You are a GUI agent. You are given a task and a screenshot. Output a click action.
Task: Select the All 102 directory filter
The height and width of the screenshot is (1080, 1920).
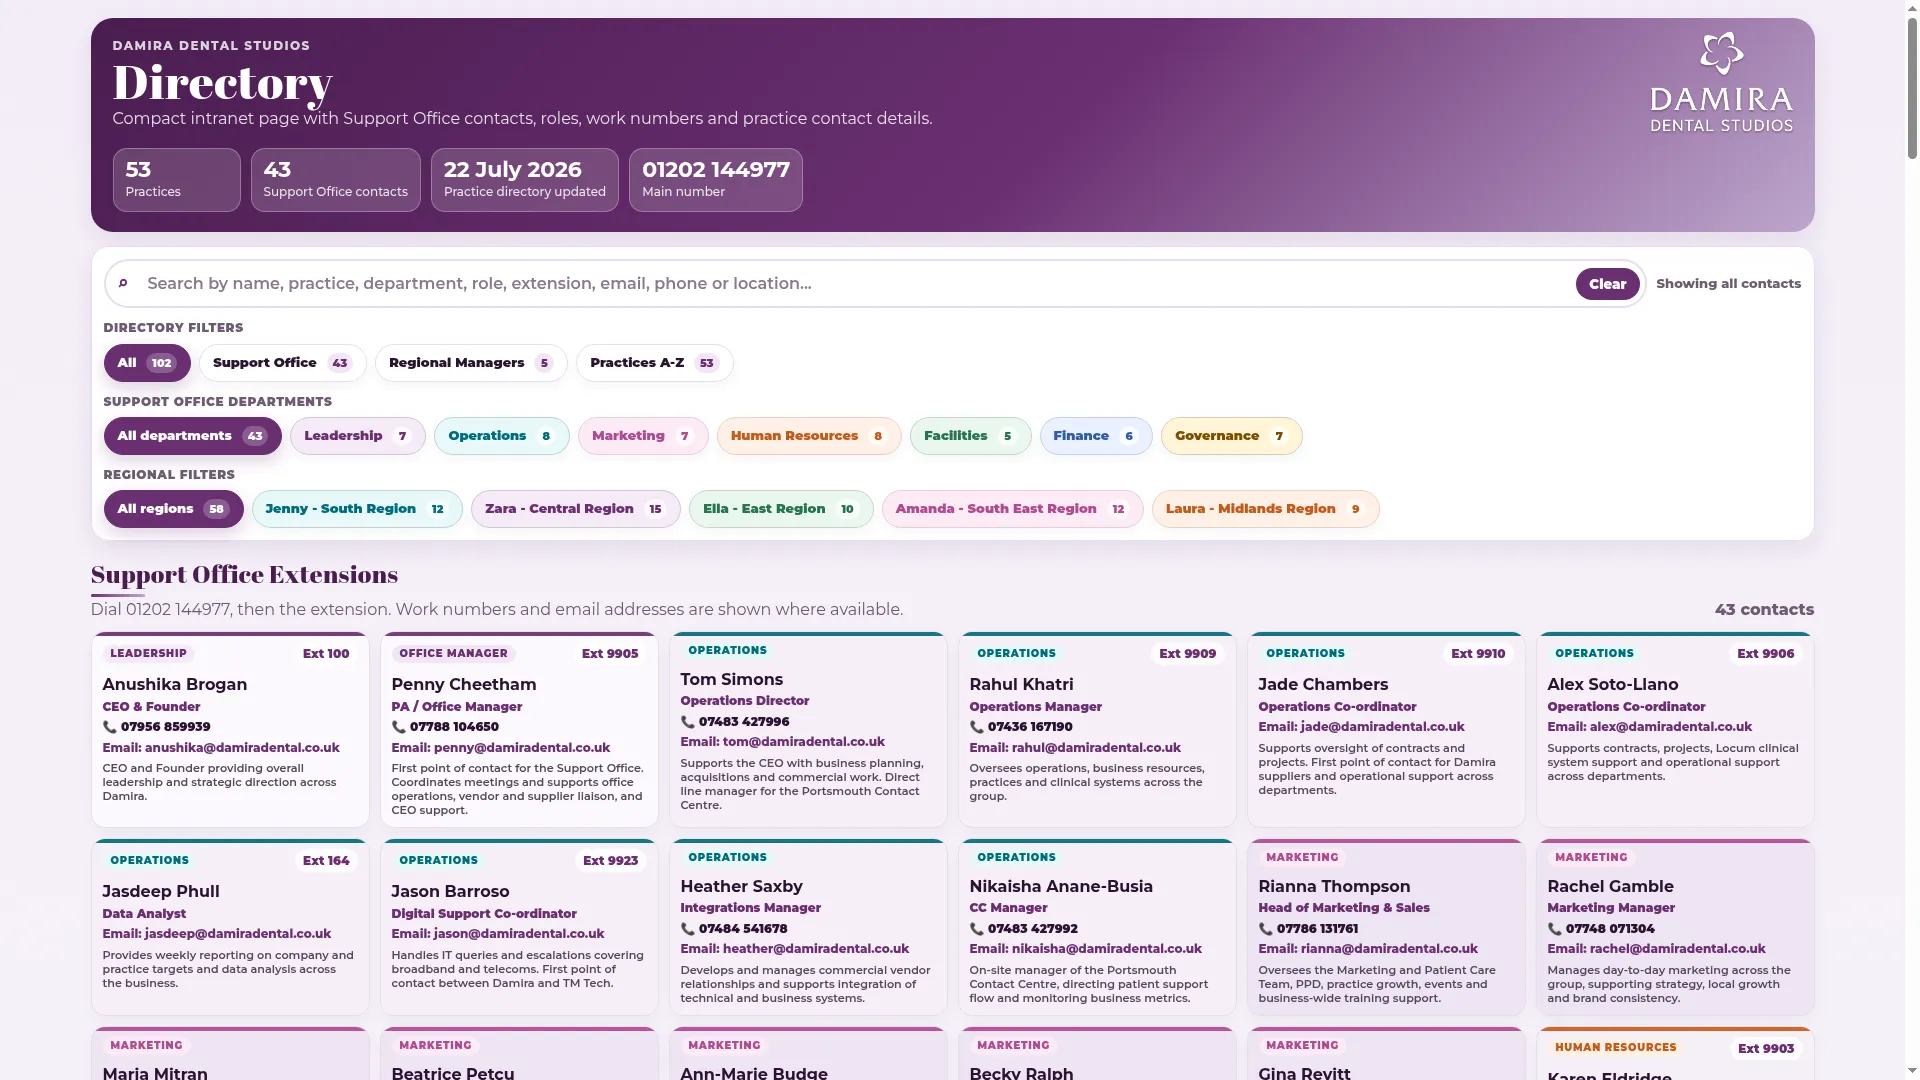tap(147, 363)
